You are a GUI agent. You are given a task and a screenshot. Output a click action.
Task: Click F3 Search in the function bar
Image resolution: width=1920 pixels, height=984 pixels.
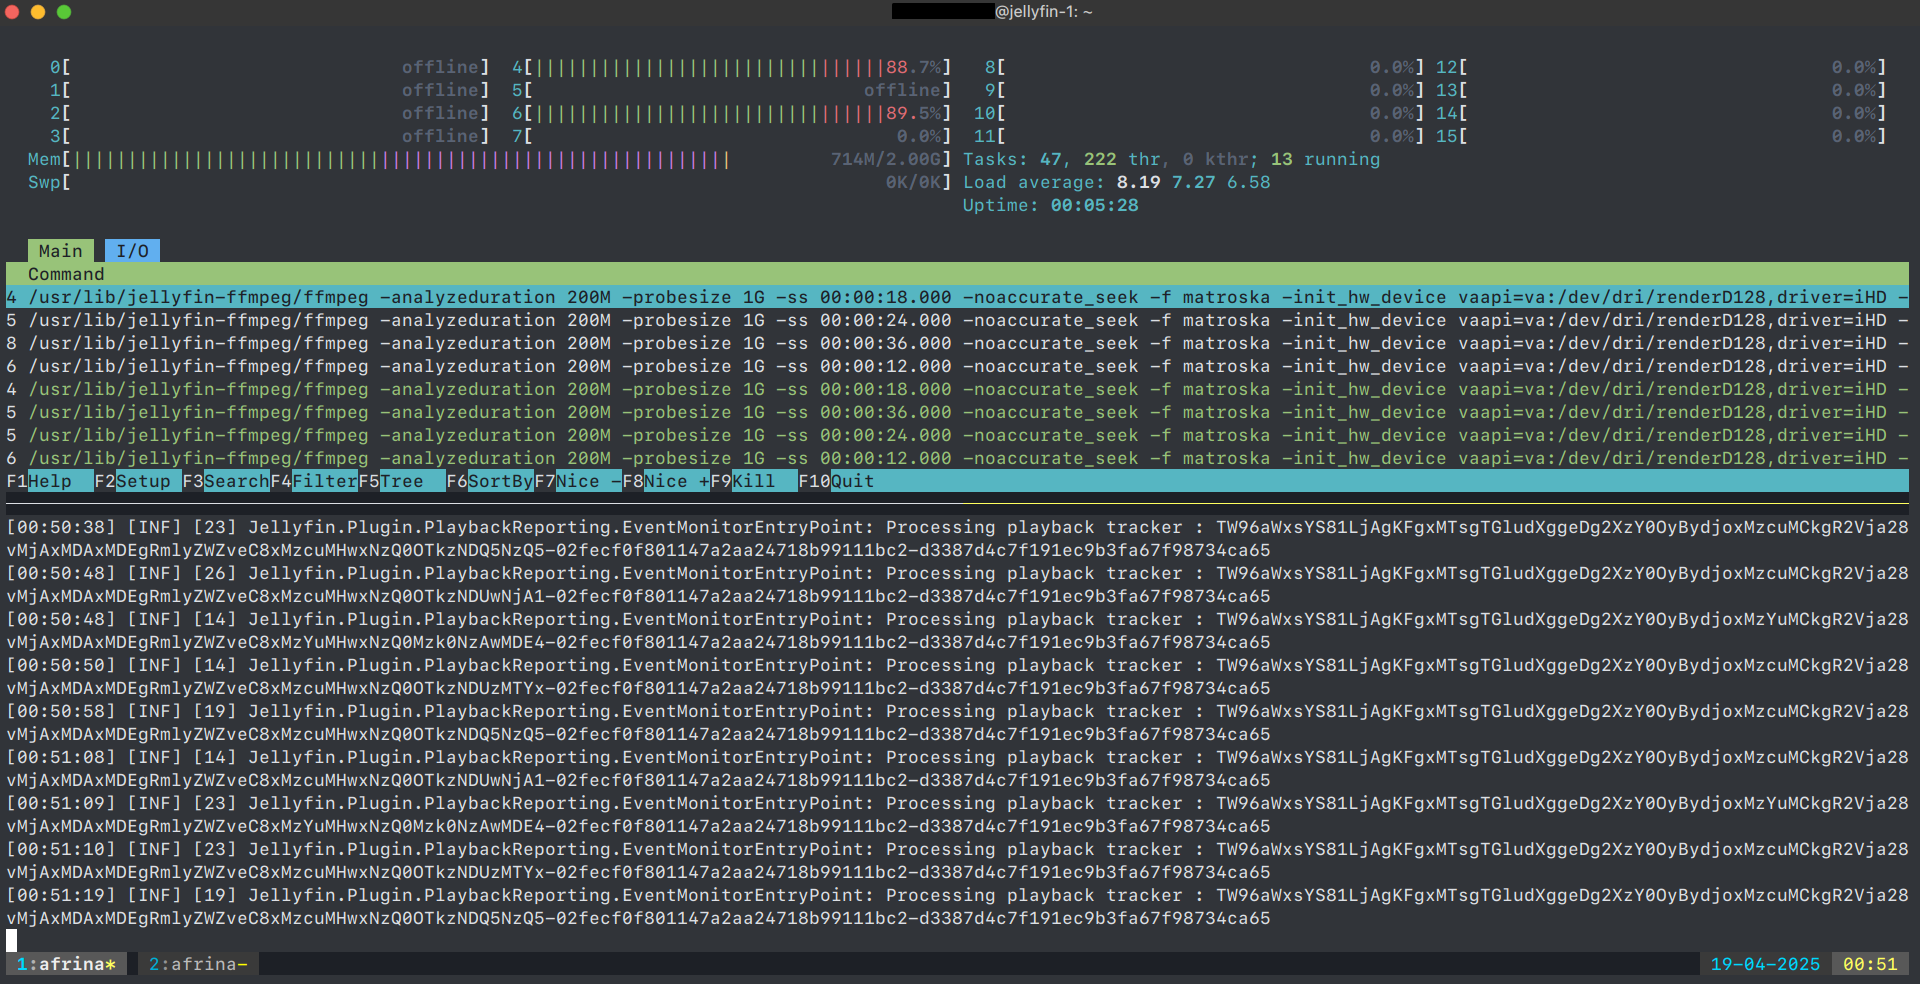pyautogui.click(x=236, y=481)
